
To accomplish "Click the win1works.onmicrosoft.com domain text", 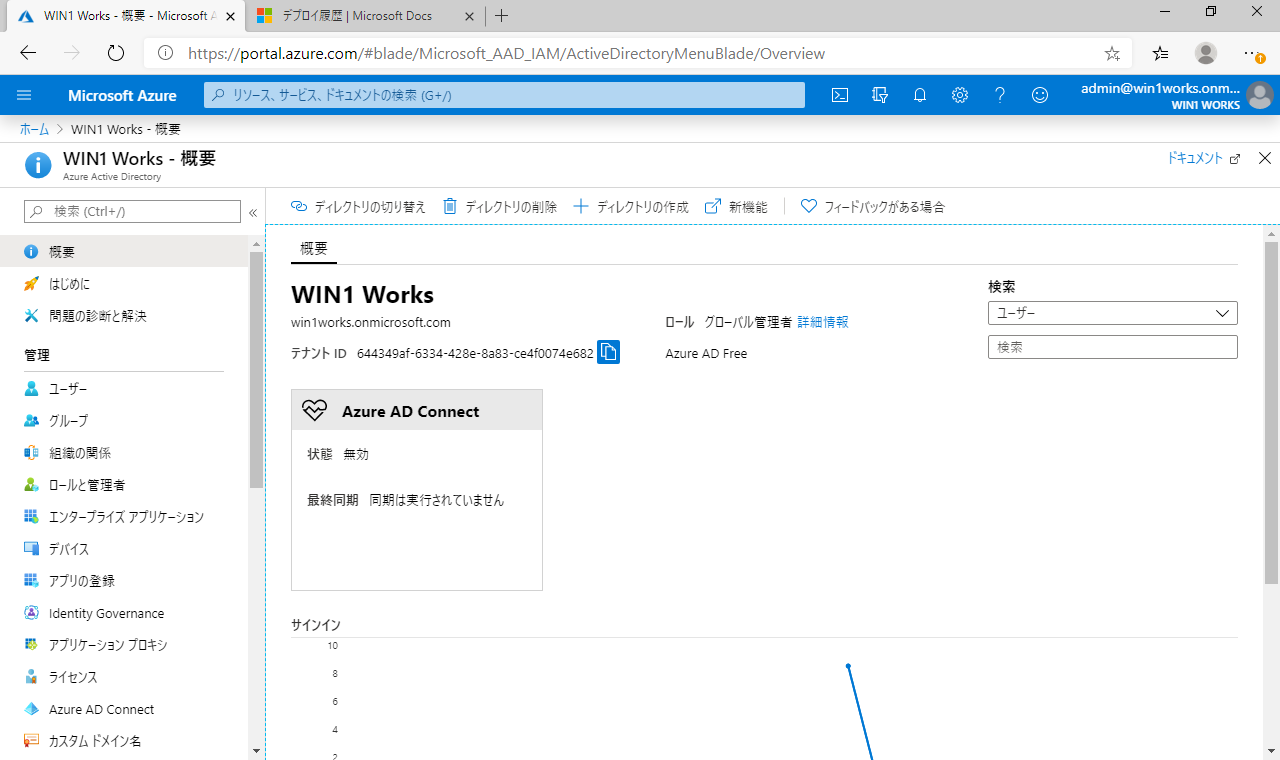I will [x=371, y=322].
